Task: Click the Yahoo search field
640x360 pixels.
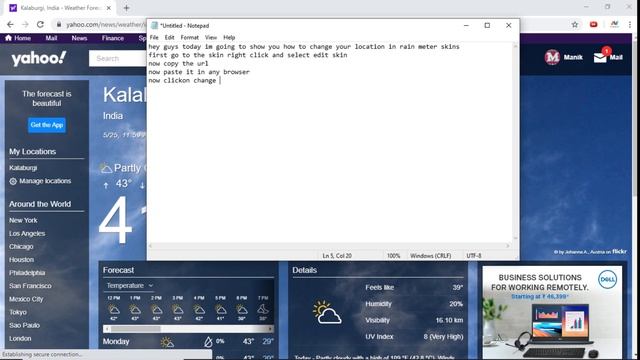Action: click(x=118, y=58)
